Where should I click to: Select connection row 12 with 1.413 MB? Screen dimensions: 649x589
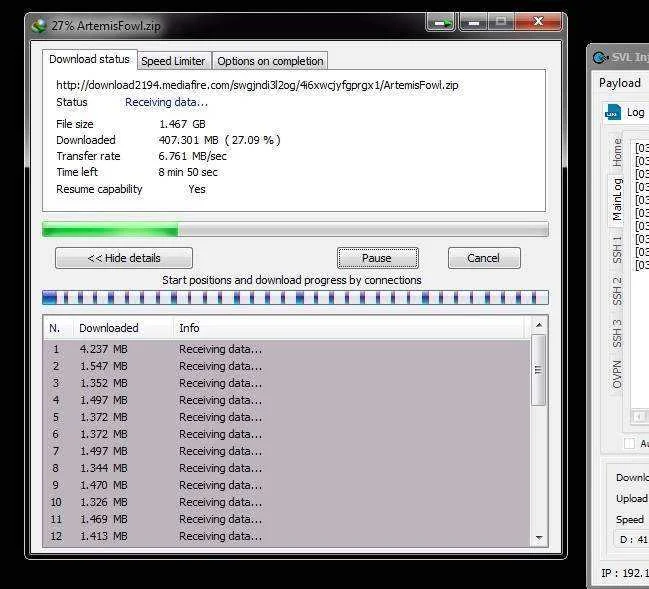[x=286, y=536]
